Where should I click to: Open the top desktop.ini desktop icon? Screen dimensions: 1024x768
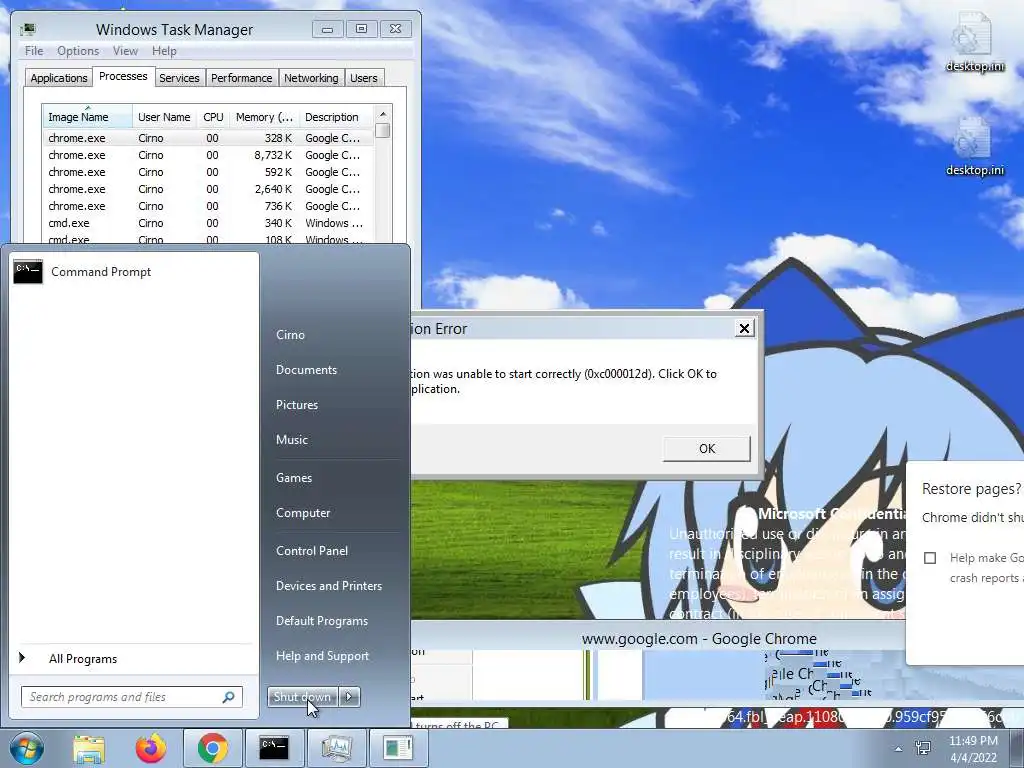[974, 42]
